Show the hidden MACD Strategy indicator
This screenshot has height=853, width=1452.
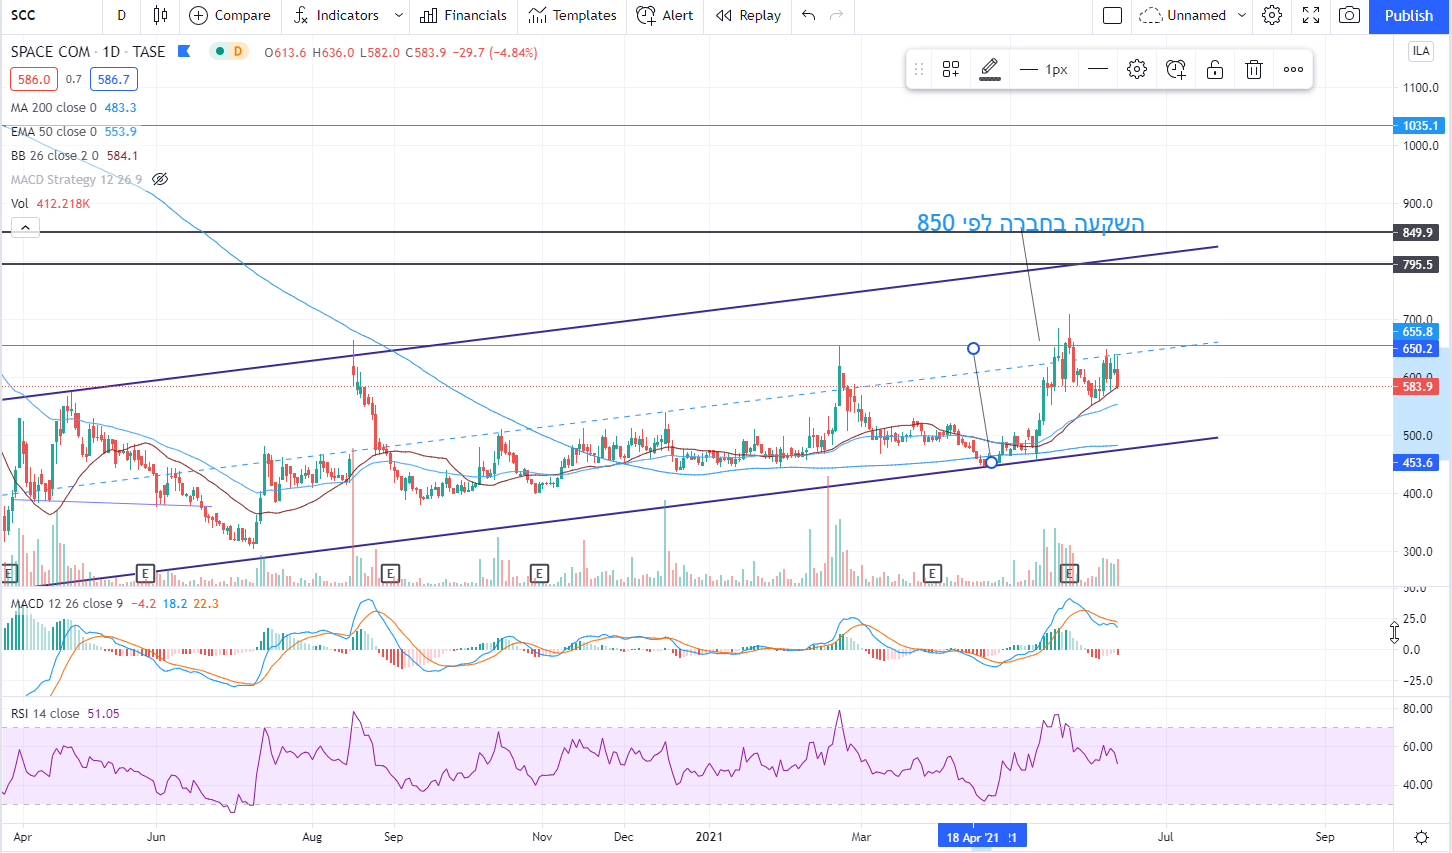pos(160,179)
